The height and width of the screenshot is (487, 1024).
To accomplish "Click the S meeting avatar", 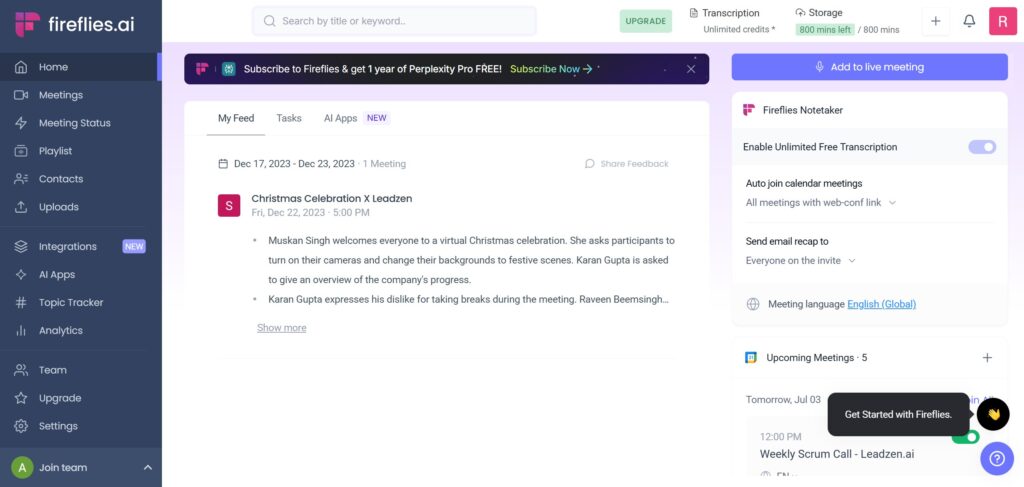I will coord(229,206).
